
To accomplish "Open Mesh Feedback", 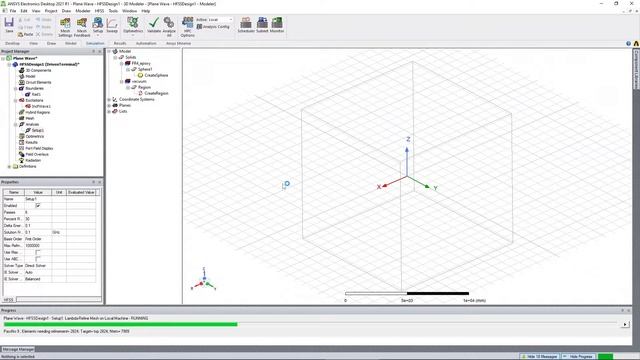I will [82, 27].
